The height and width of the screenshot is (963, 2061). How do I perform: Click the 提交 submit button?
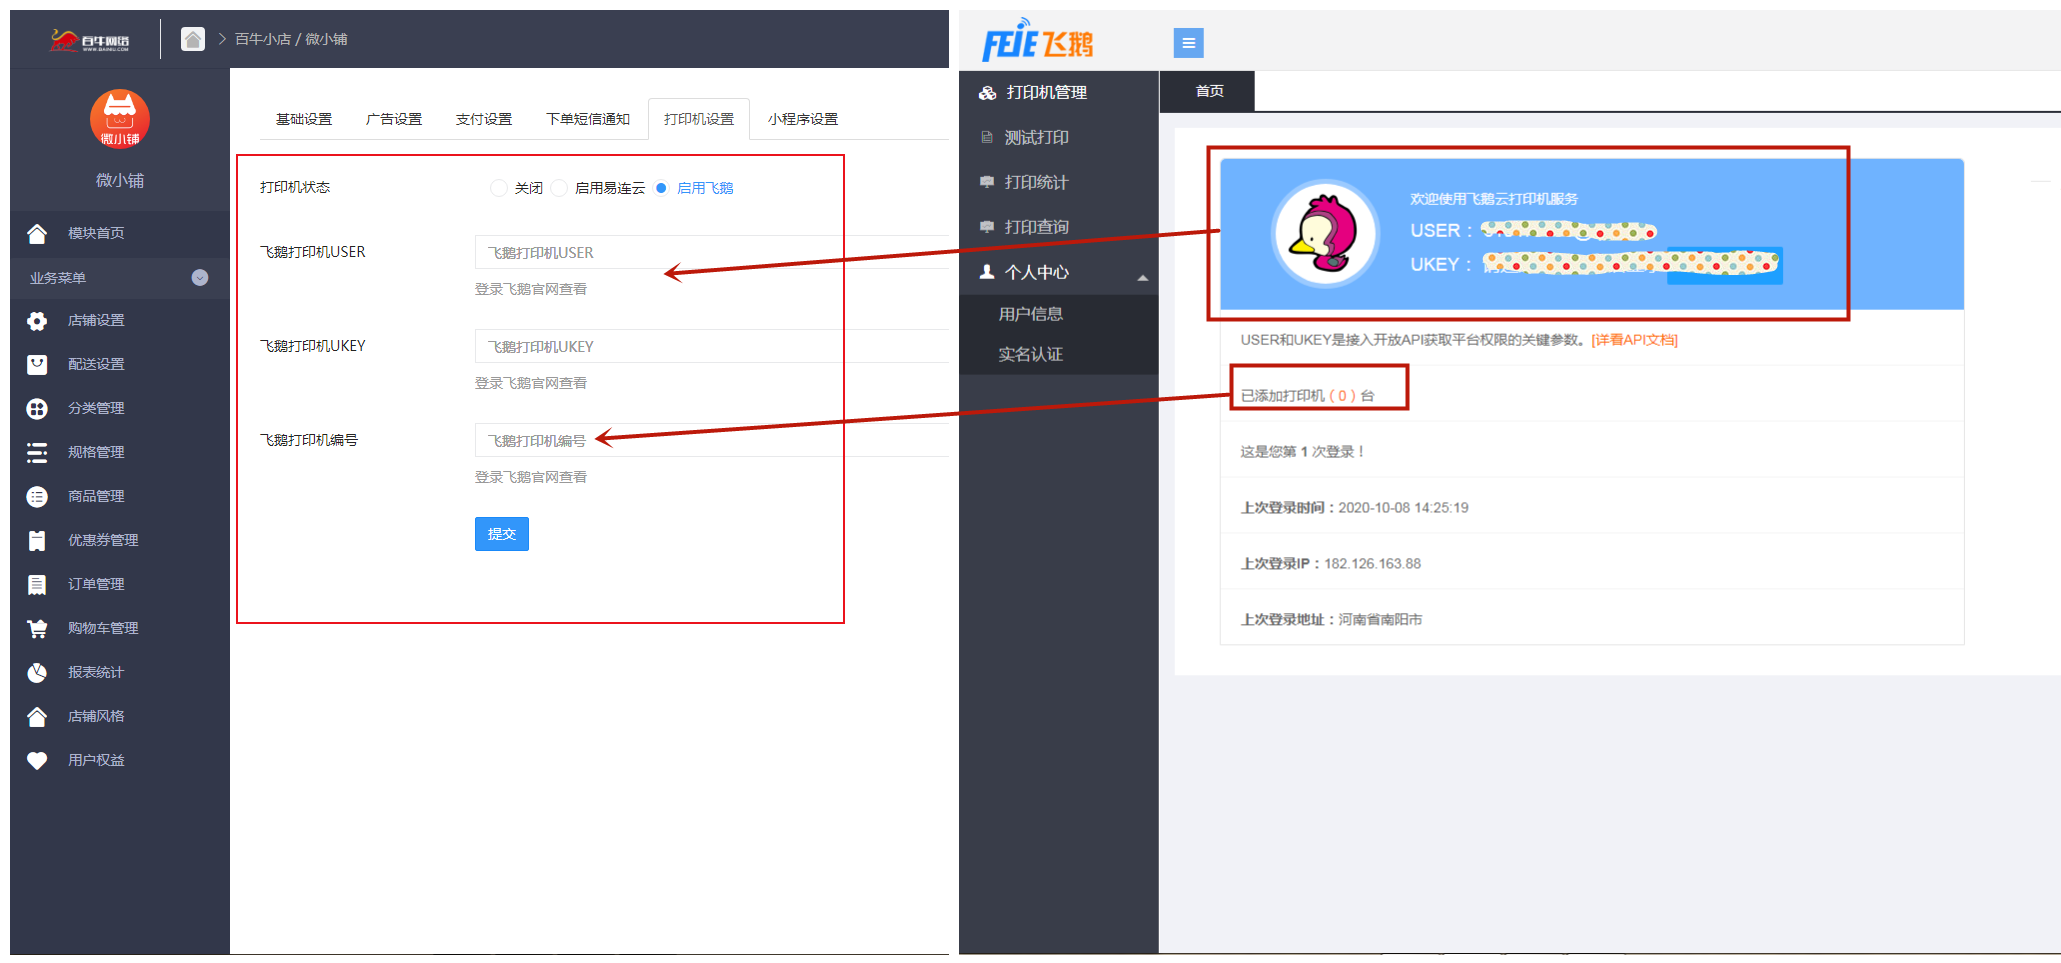[x=502, y=534]
